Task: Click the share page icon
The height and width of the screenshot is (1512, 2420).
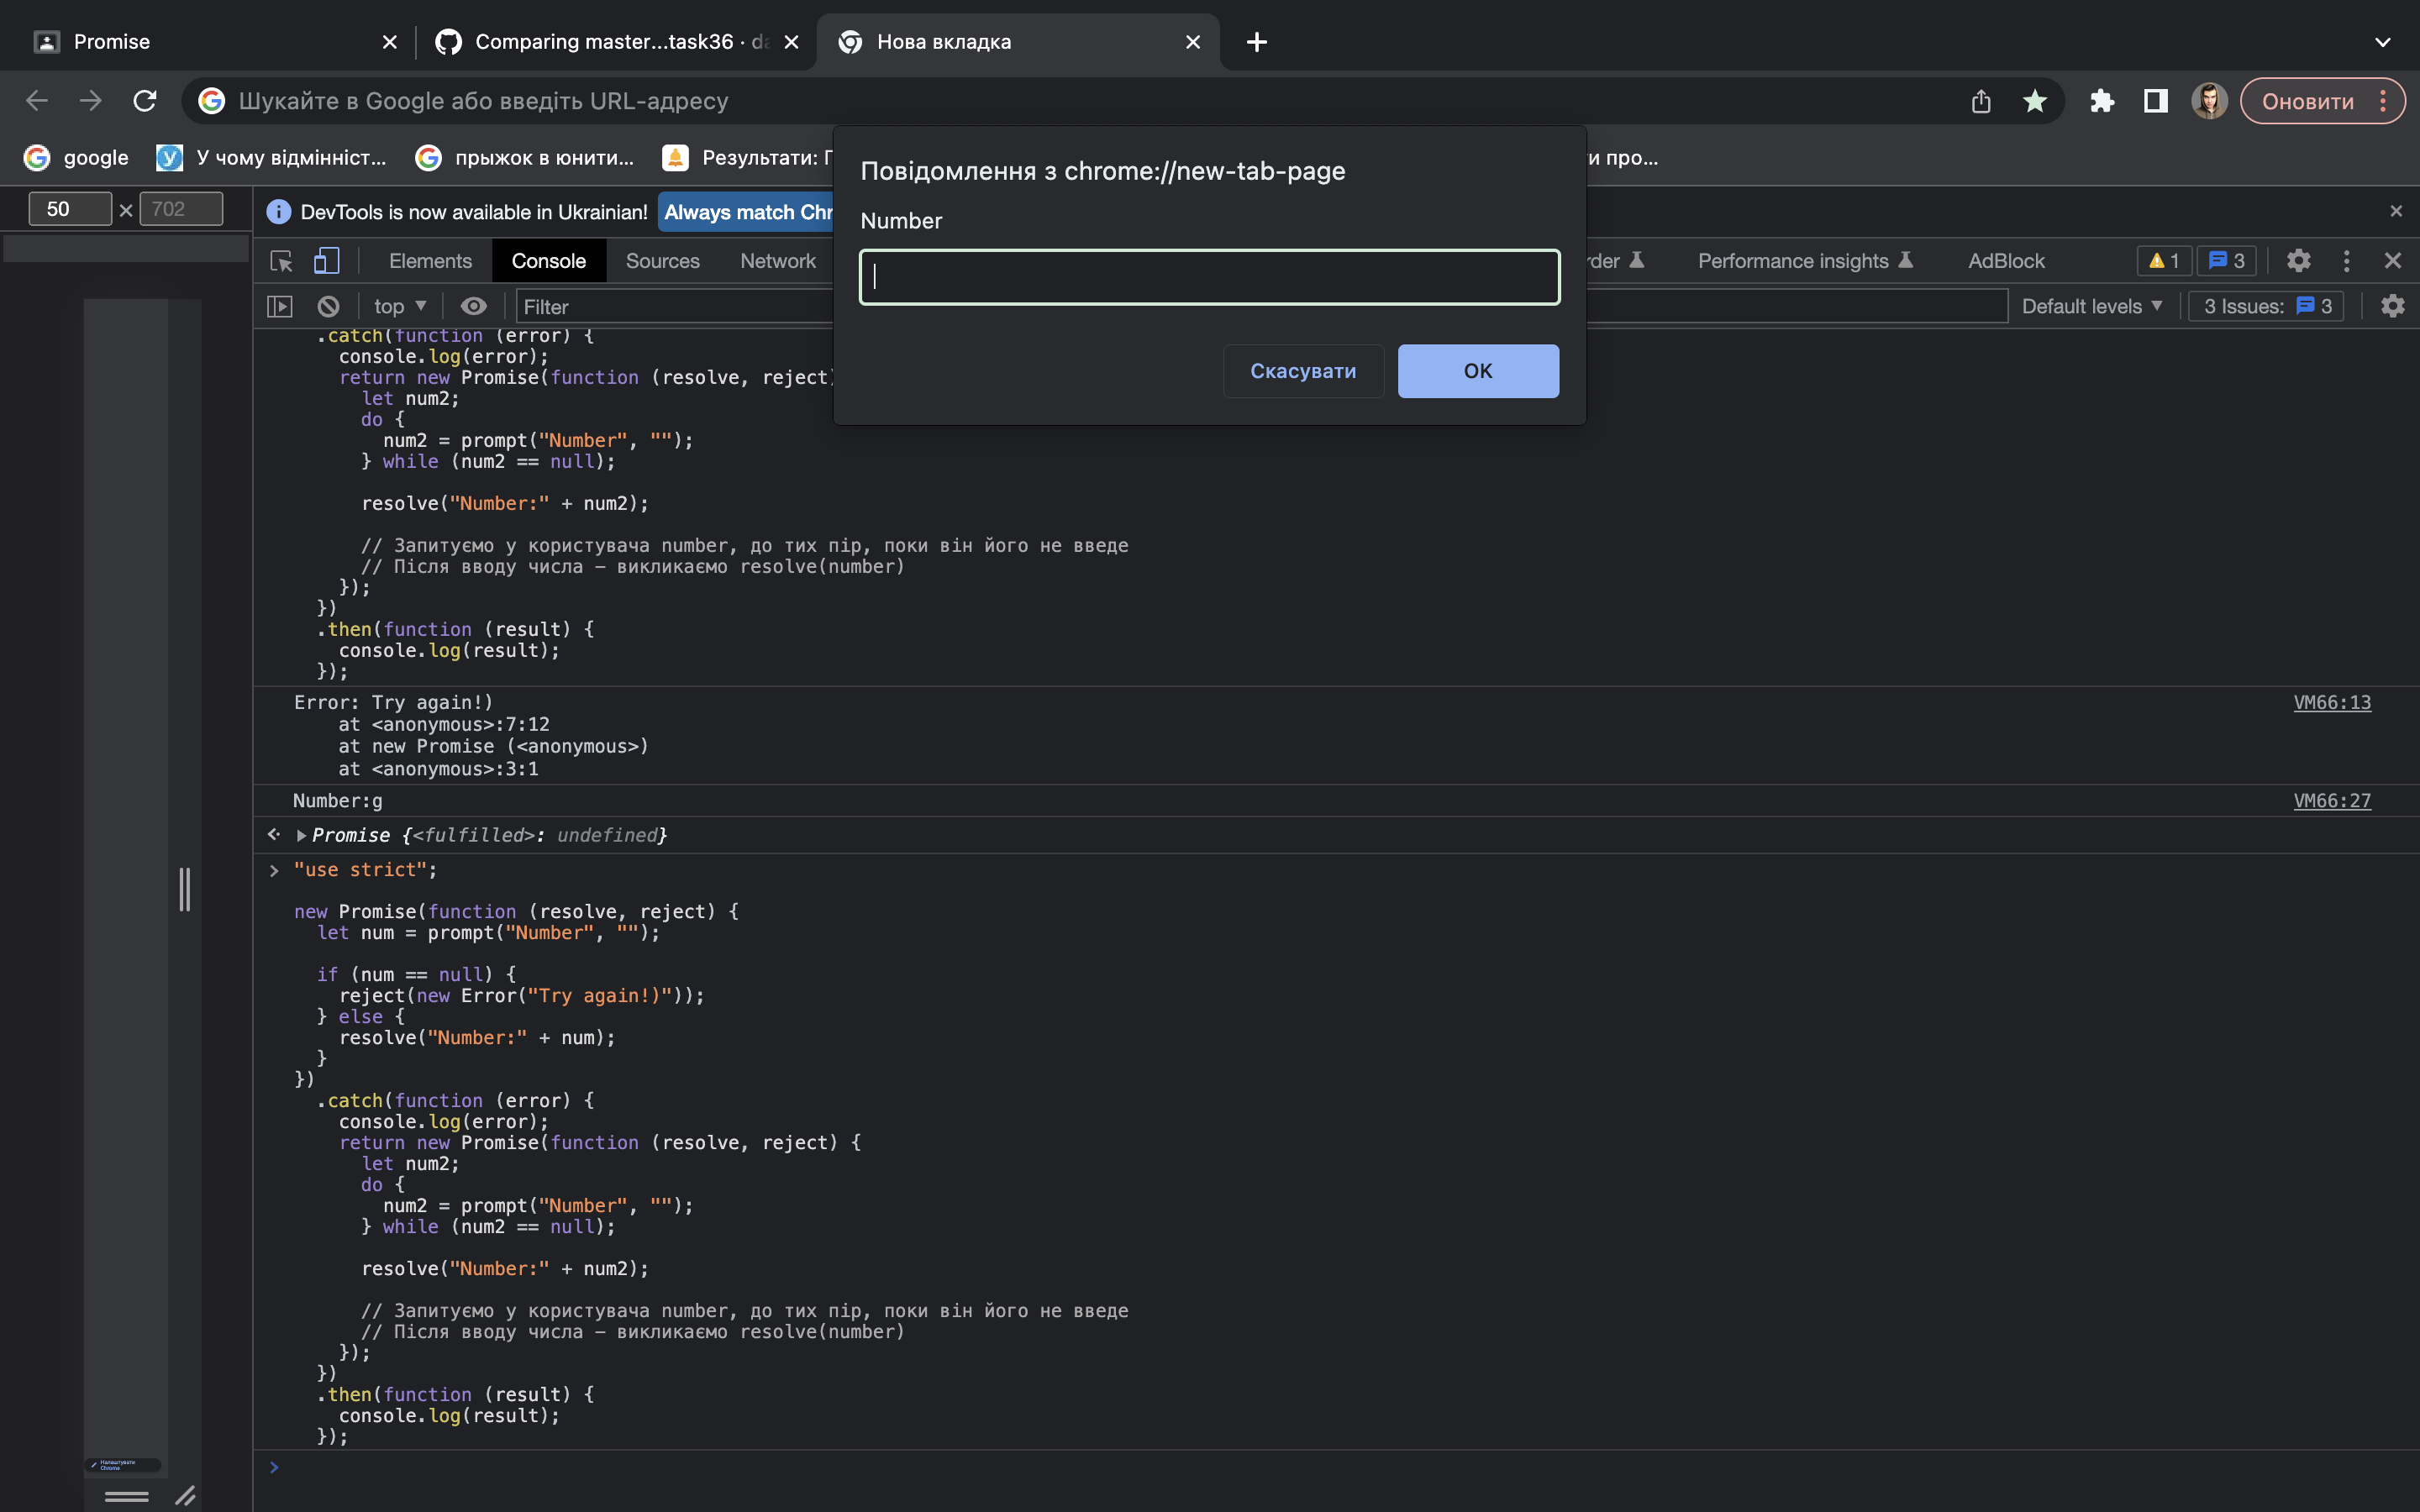Action: tap(1981, 101)
